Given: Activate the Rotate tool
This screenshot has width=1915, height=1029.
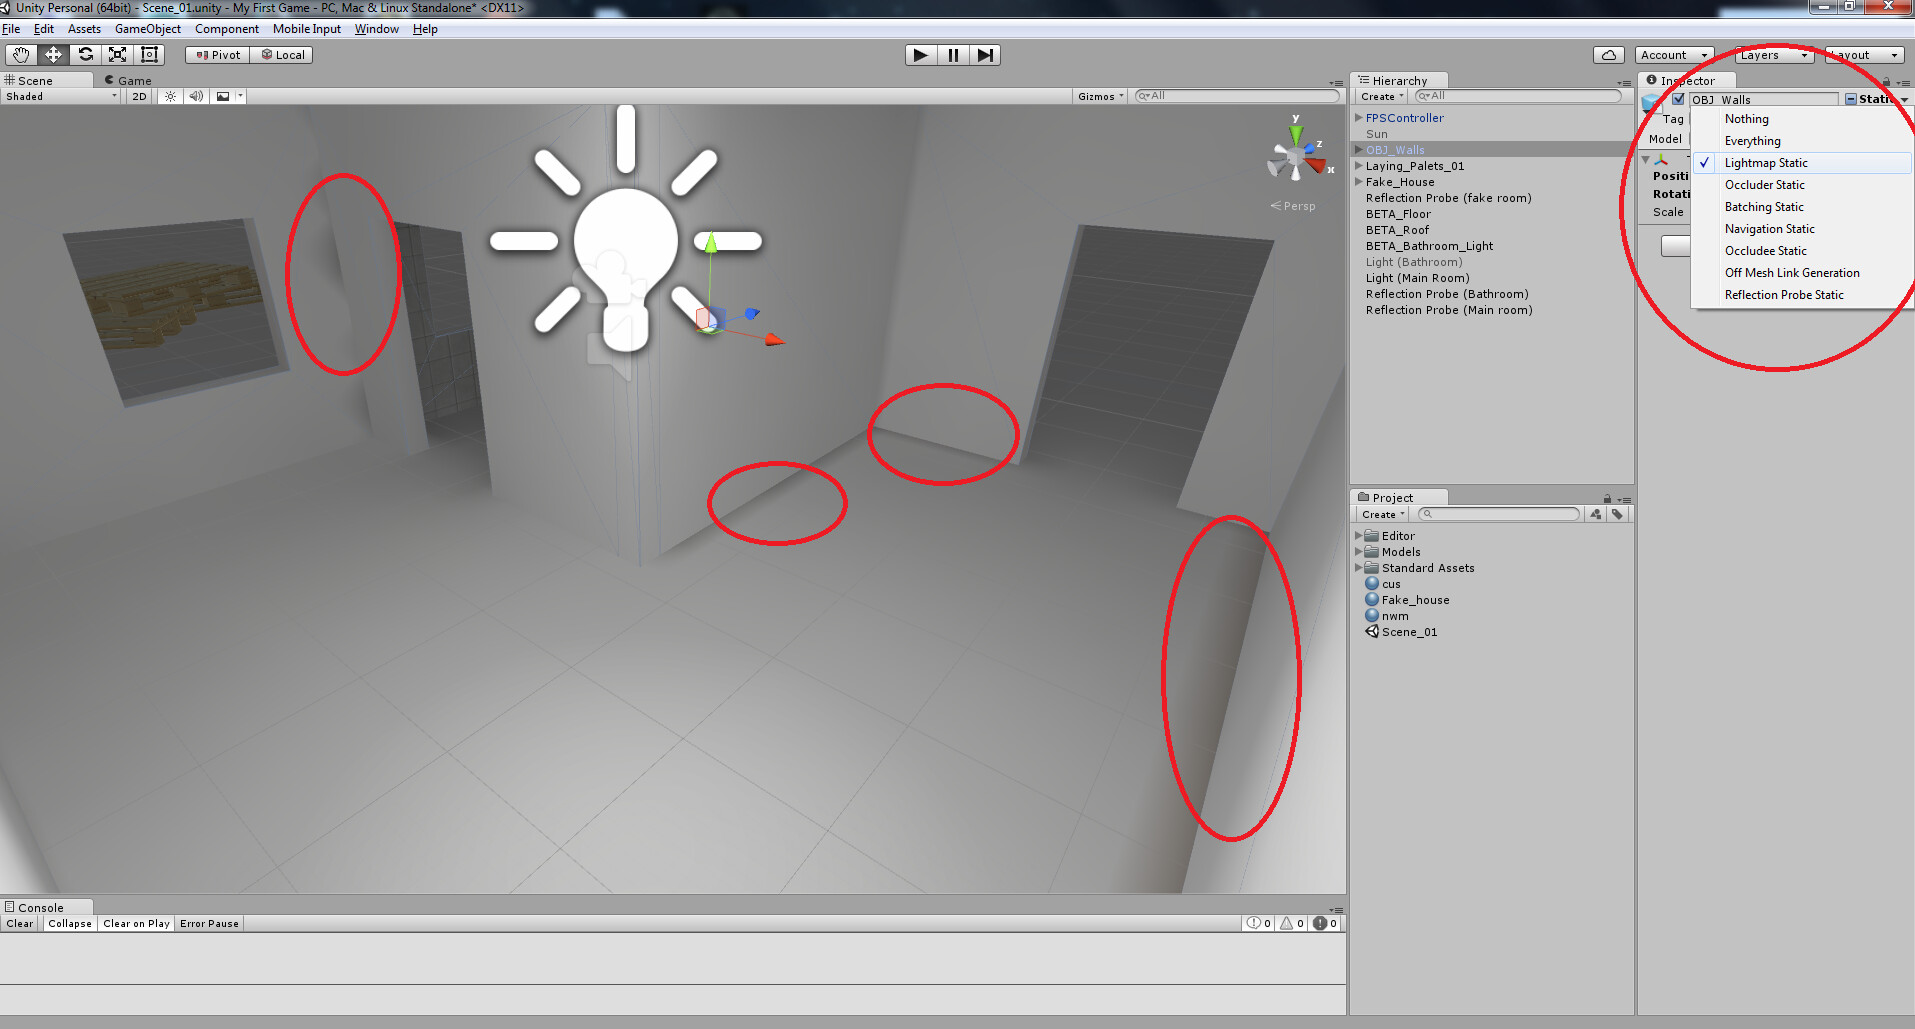Looking at the screenshot, I should (x=85, y=55).
